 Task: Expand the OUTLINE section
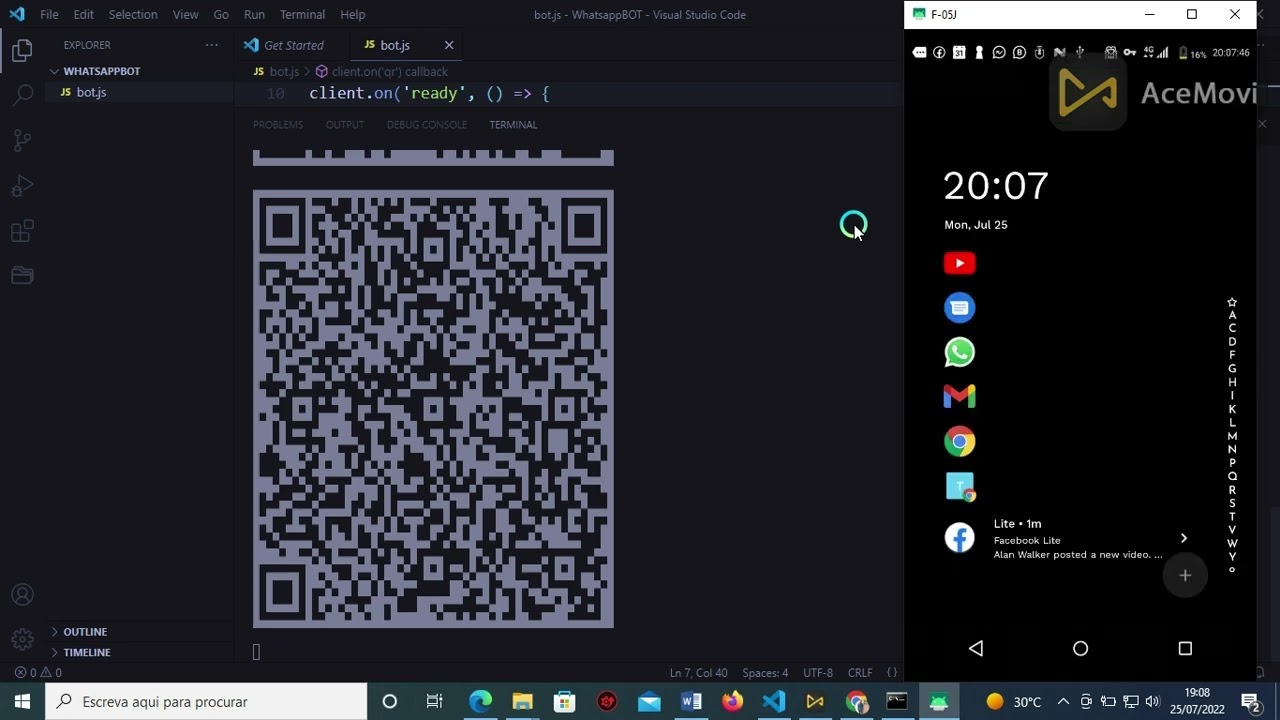pyautogui.click(x=85, y=632)
